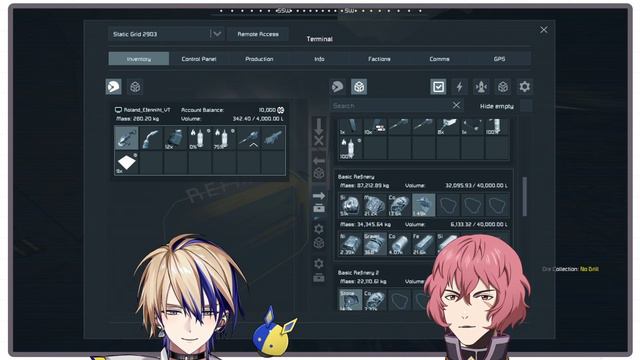Image resolution: width=640 pixels, height=360 pixels.
Task: Click the down arrow icon in the transfer column
Action: (319, 126)
